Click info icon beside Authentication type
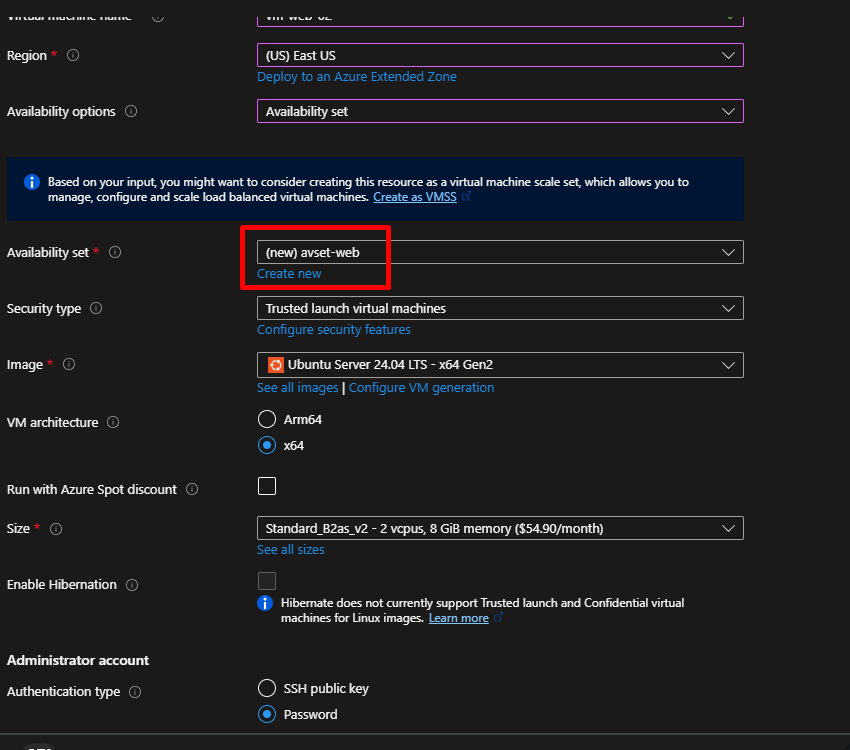The height and width of the screenshot is (750, 850). pos(135,692)
